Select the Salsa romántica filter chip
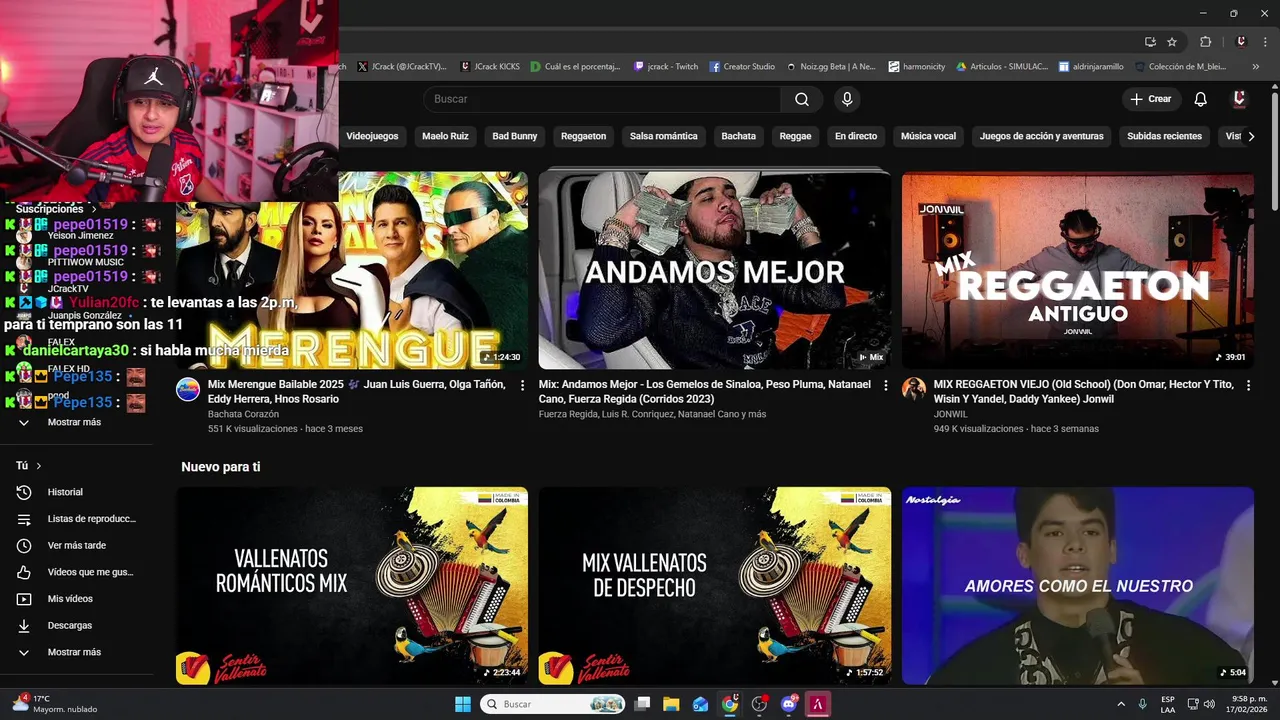The width and height of the screenshot is (1280, 720). 664,136
